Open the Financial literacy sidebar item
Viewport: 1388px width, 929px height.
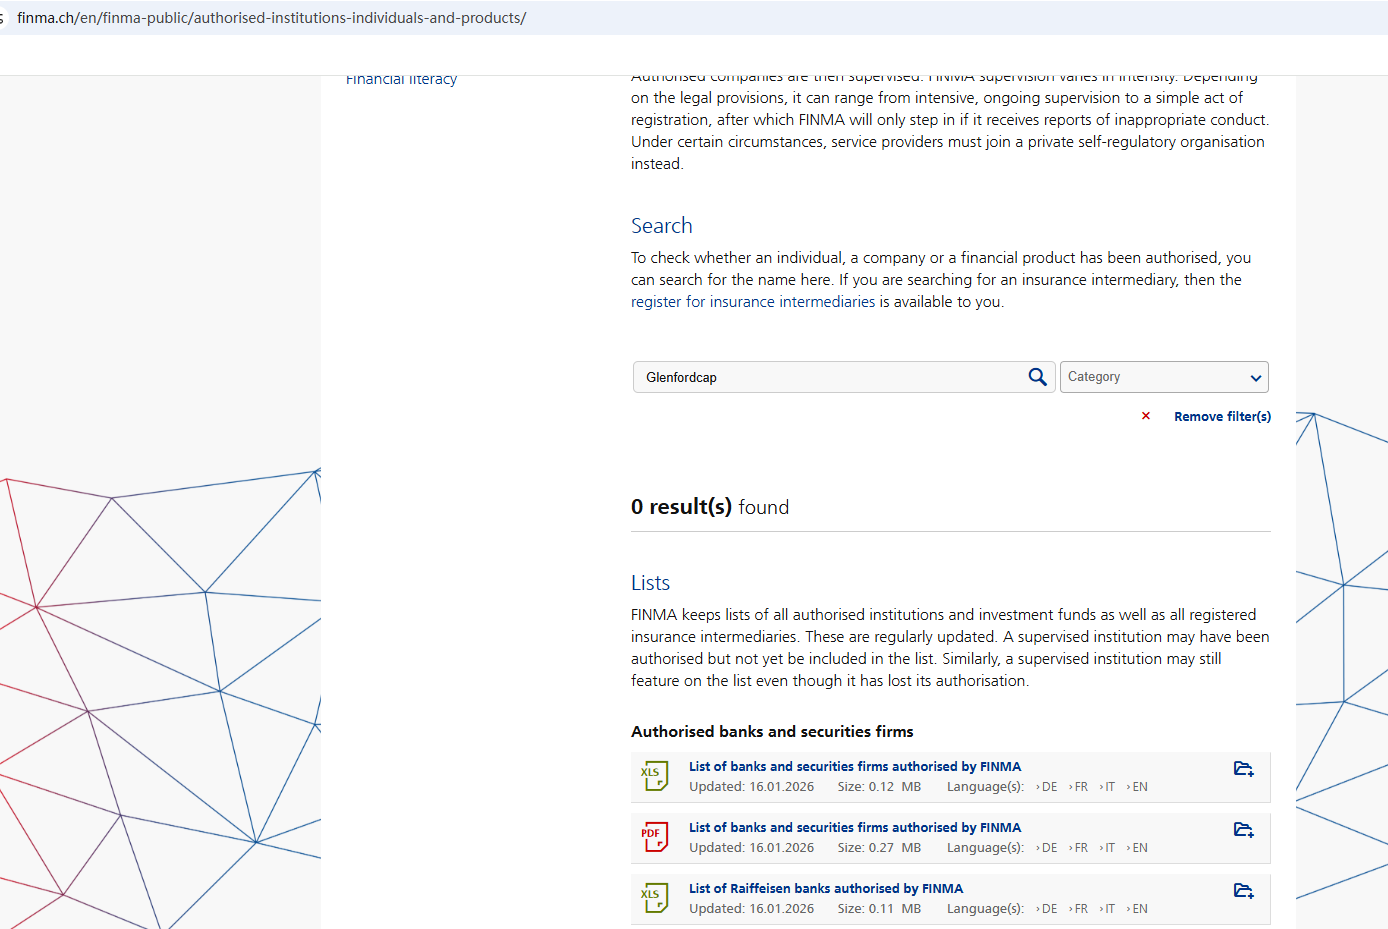(401, 80)
